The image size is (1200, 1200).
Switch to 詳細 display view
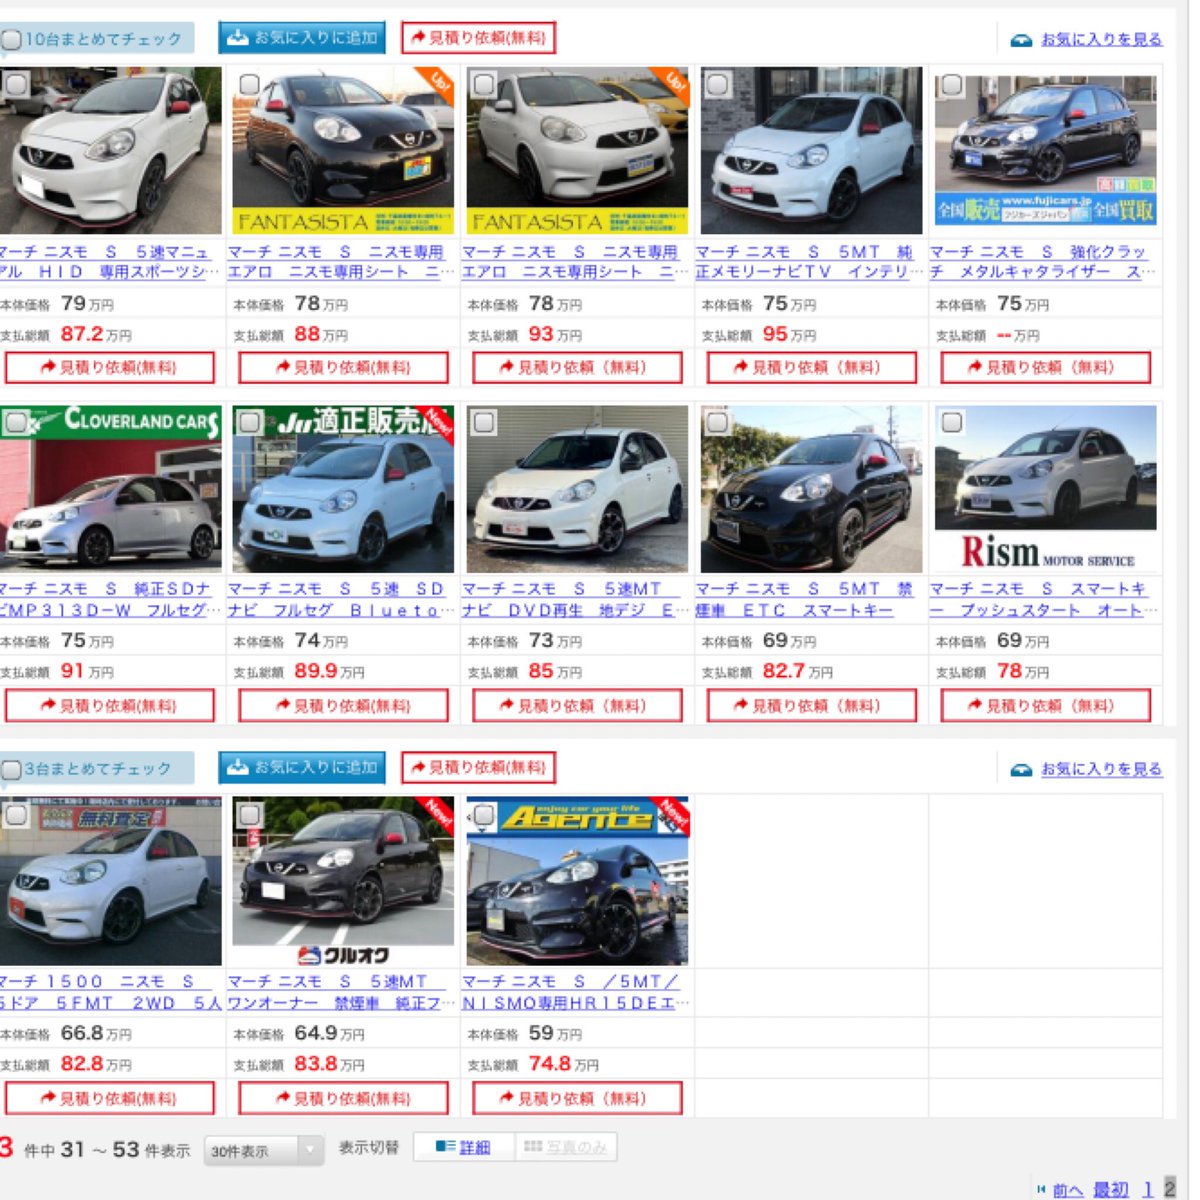tap(463, 1147)
